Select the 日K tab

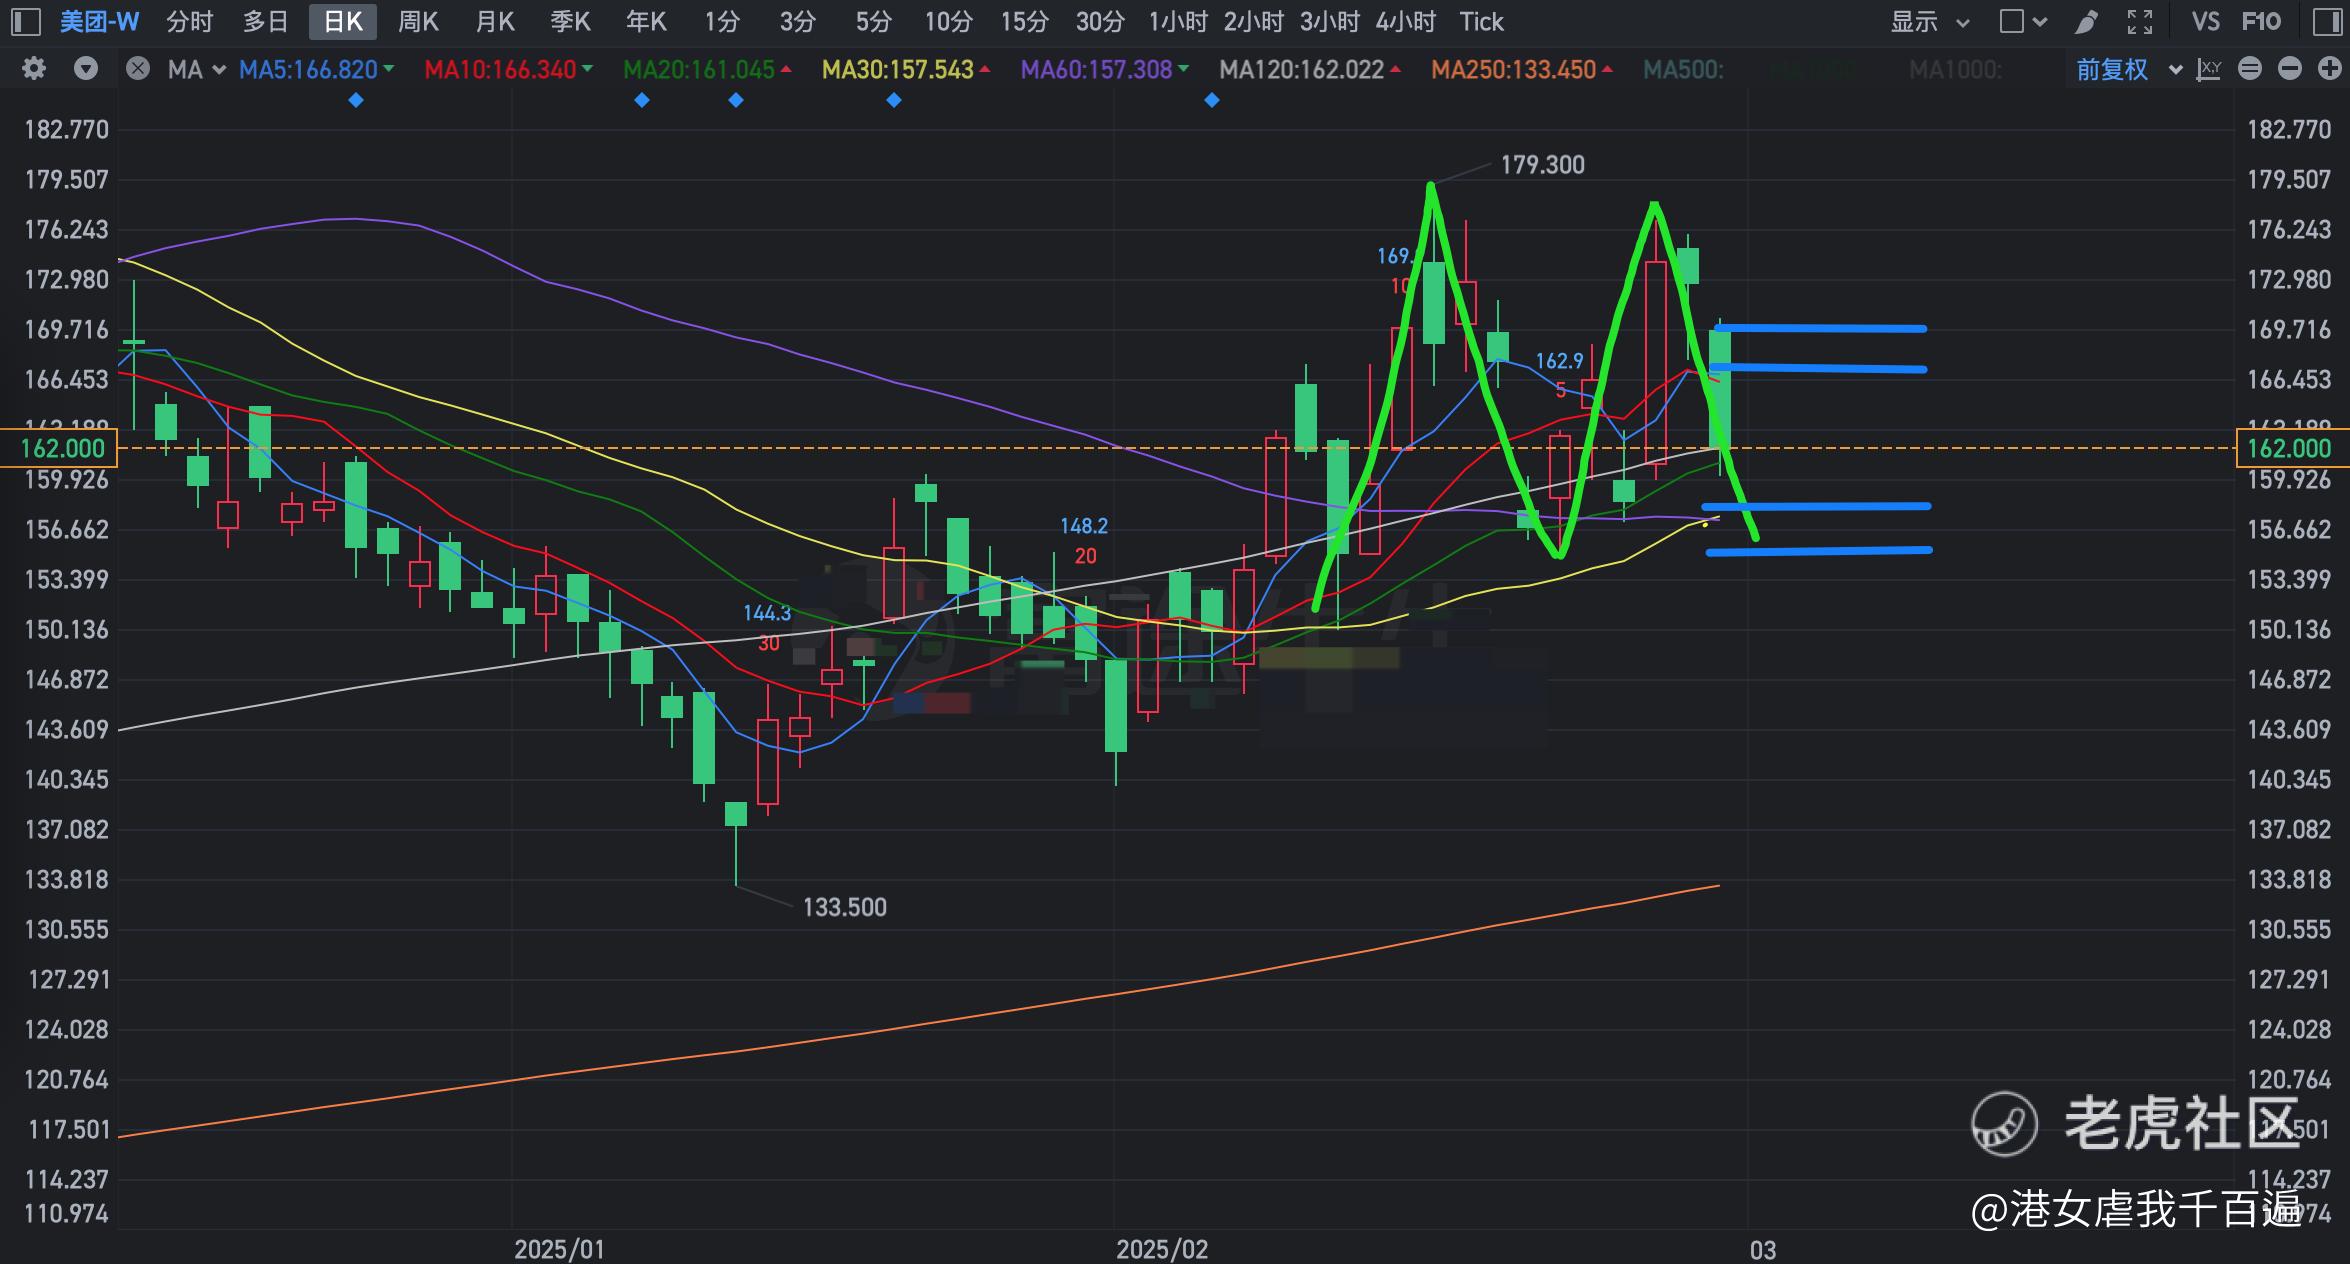(x=343, y=21)
